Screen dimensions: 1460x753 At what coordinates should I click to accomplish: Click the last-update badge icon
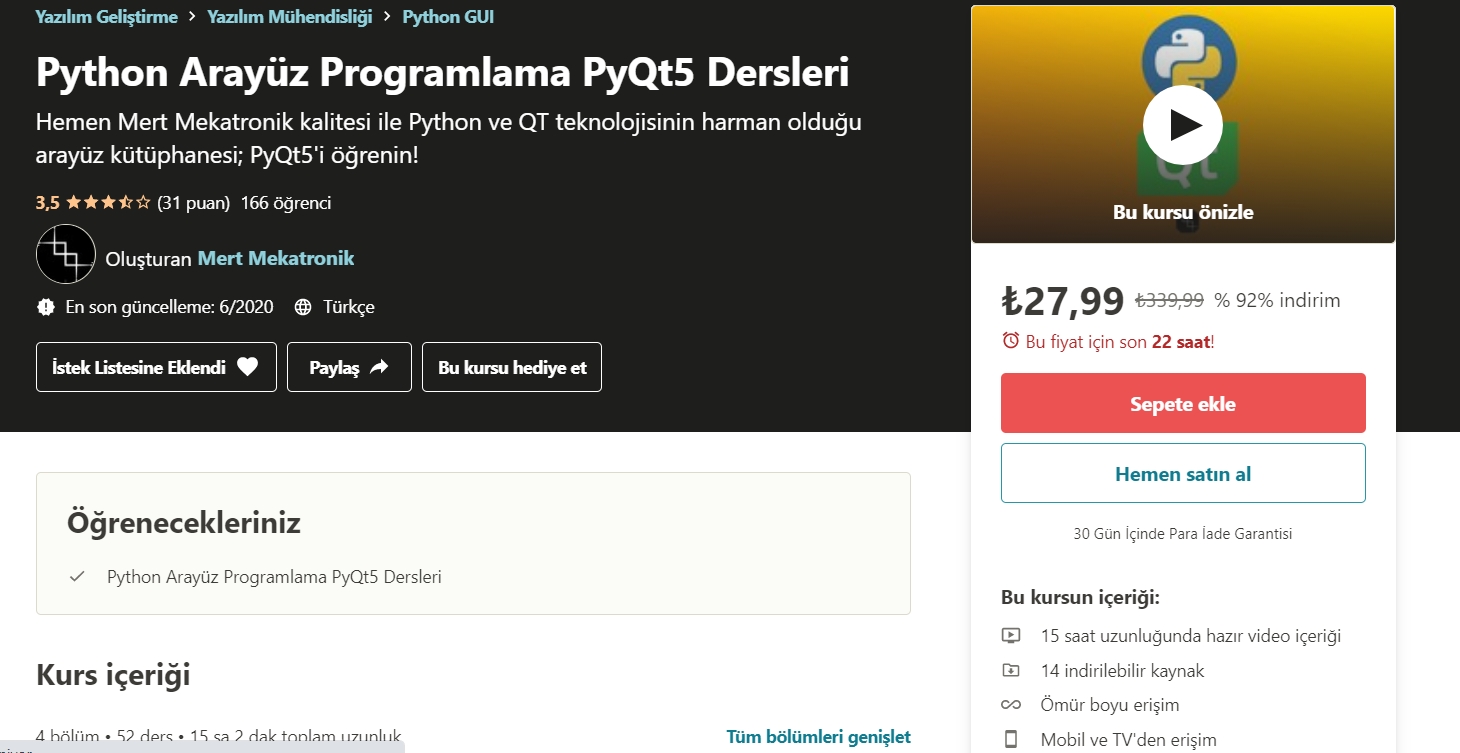tap(46, 307)
